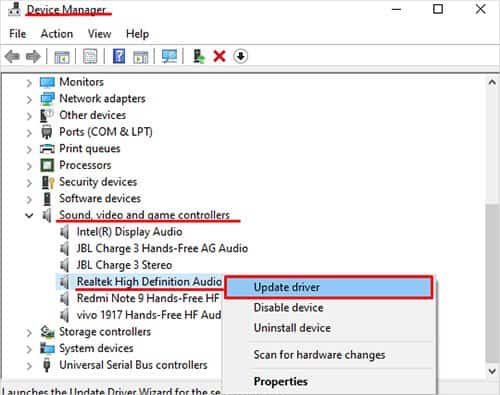Click the vertical scrollbar thumb
500x395 pixels.
tap(492, 283)
